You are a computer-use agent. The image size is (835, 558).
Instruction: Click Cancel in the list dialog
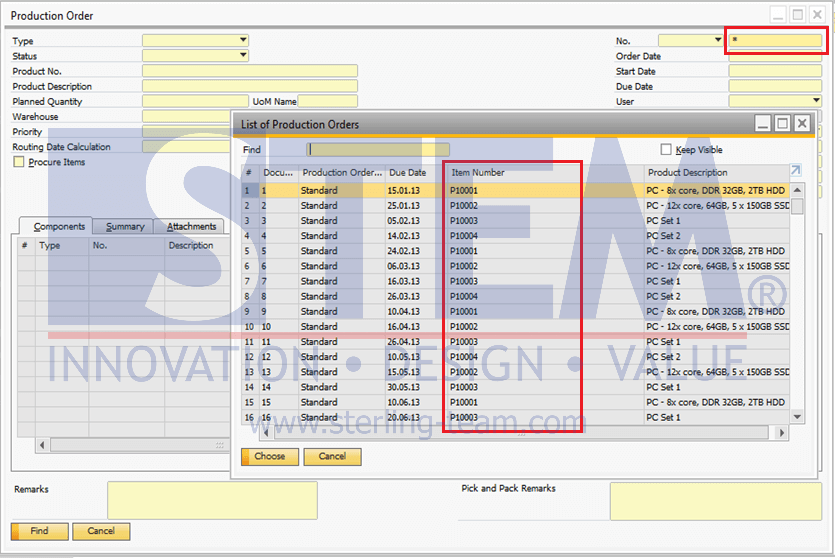[332, 456]
